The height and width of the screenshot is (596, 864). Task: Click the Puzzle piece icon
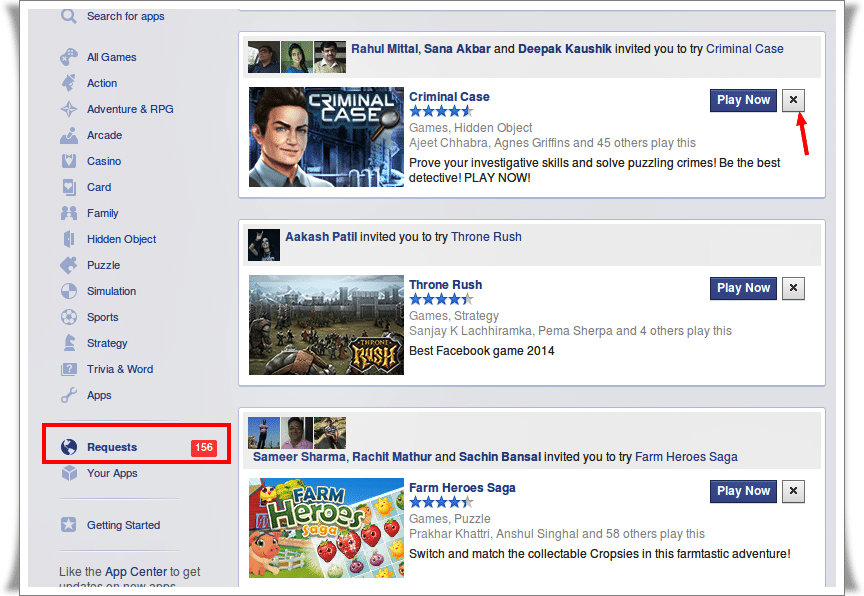(69, 265)
